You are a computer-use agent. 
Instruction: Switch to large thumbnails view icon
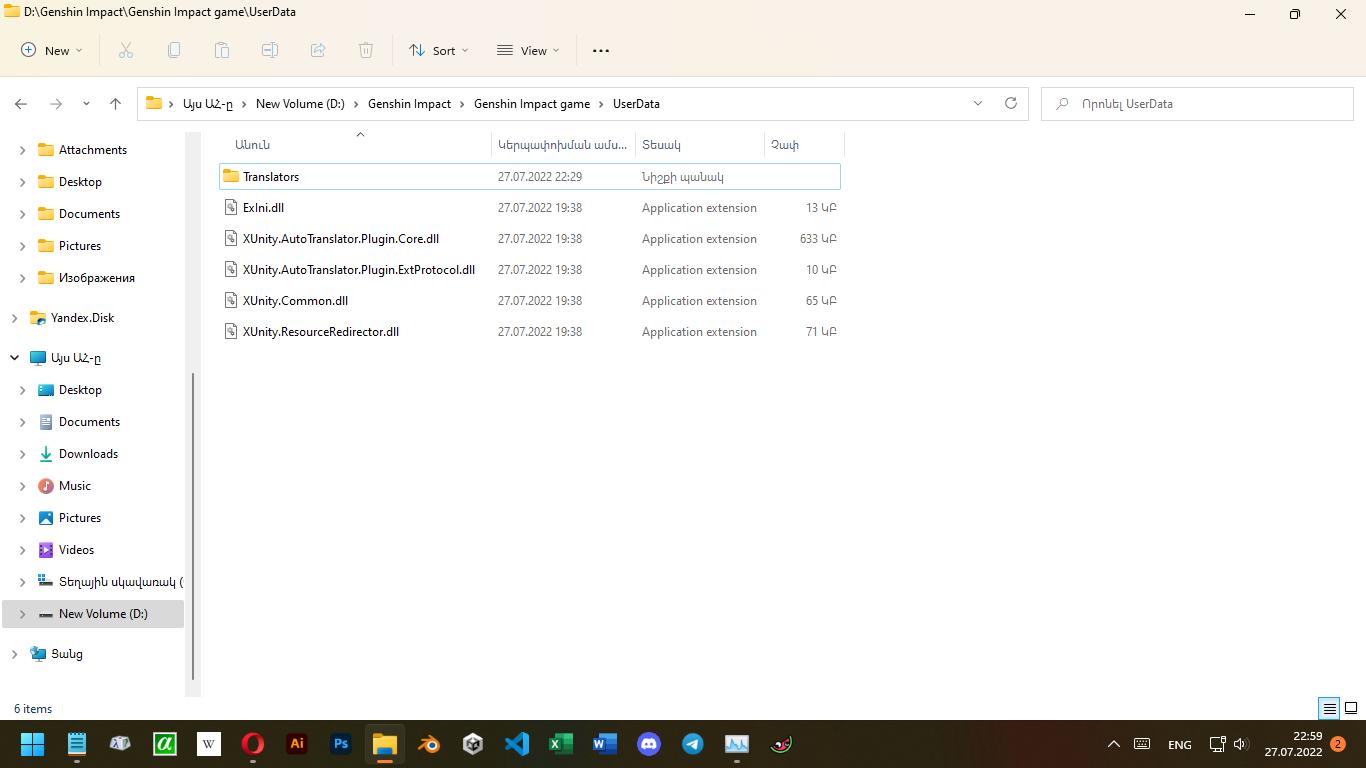(1351, 709)
